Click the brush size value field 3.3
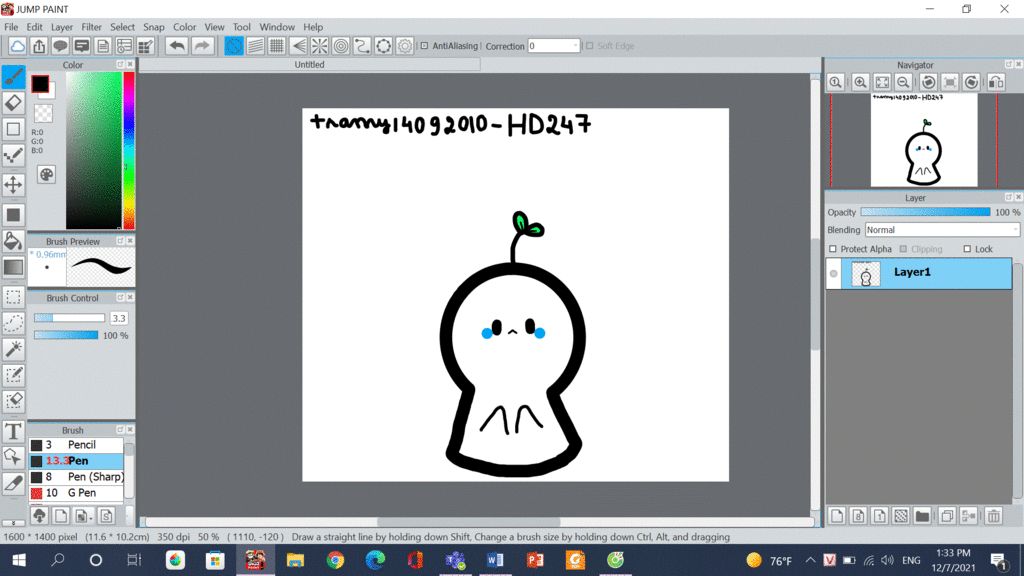 point(119,318)
